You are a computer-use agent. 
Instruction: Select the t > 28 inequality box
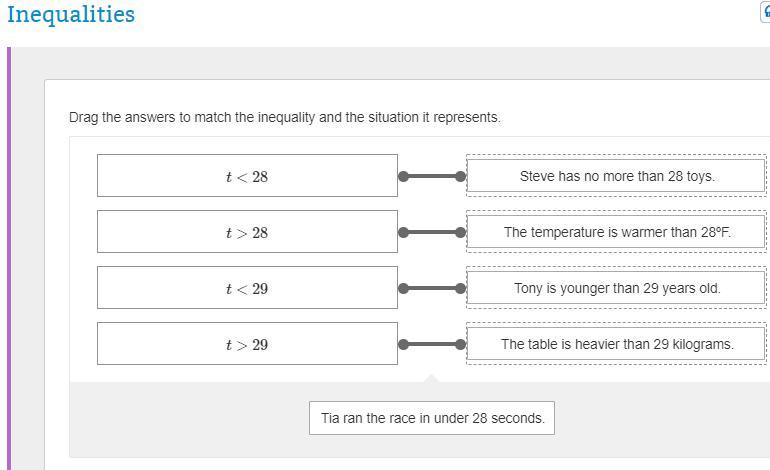(x=247, y=232)
